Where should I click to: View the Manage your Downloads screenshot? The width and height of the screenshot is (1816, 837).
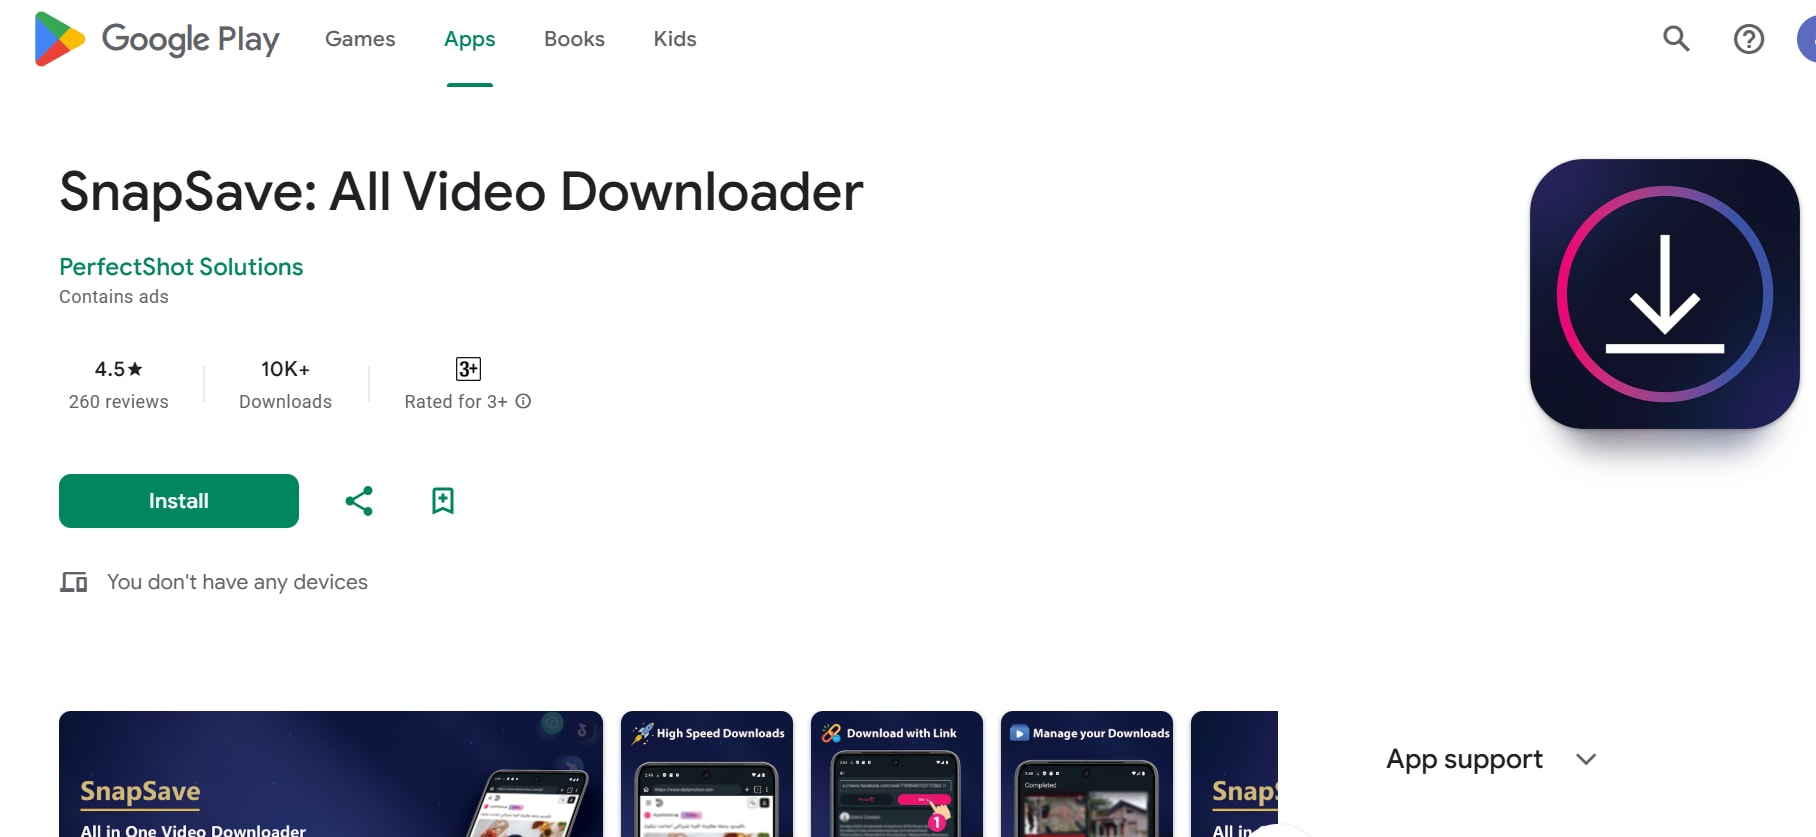[1087, 774]
